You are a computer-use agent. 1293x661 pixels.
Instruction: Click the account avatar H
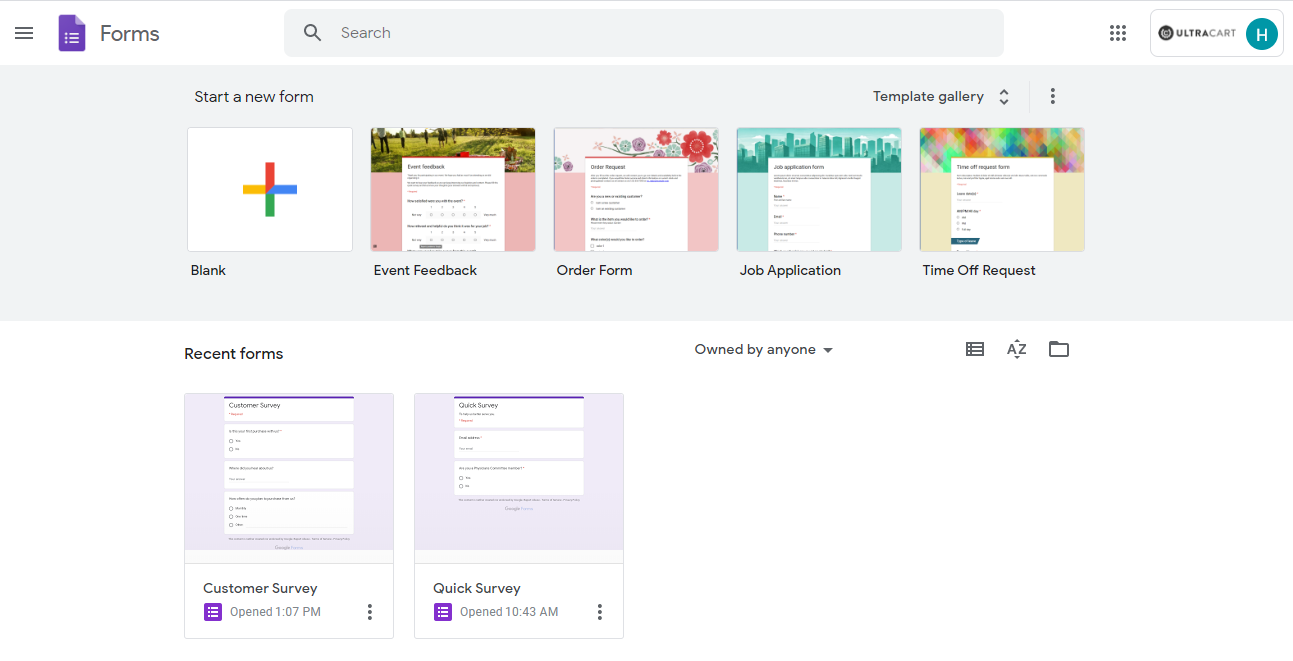pos(1262,33)
